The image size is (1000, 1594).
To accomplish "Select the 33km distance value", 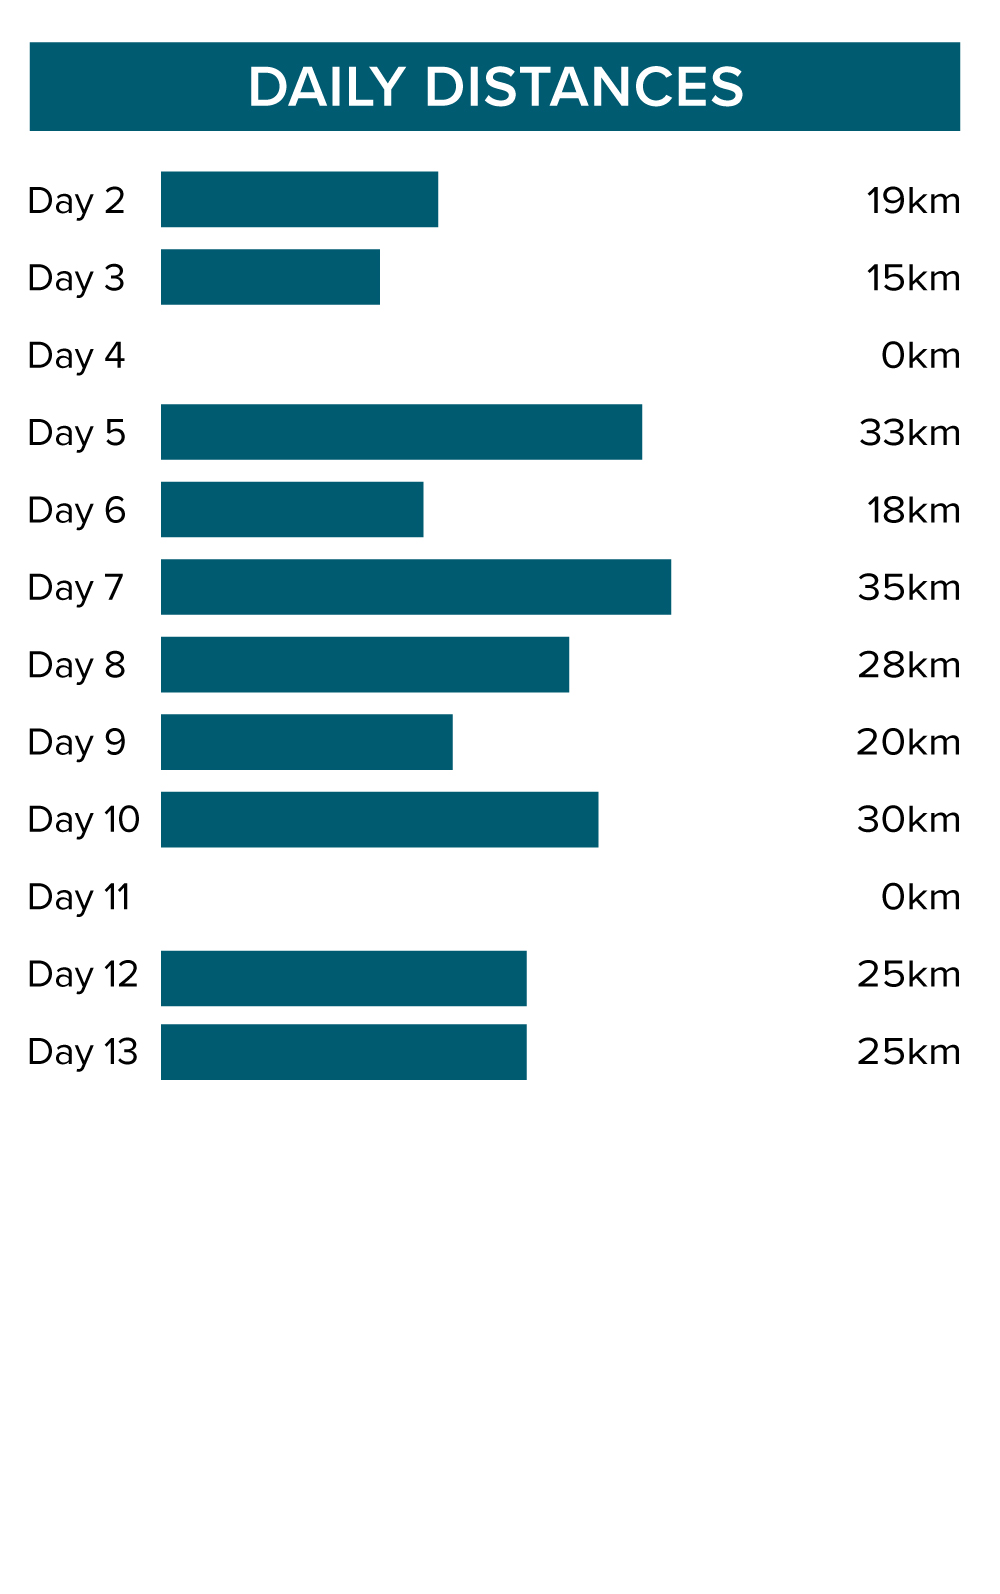I will (909, 433).
